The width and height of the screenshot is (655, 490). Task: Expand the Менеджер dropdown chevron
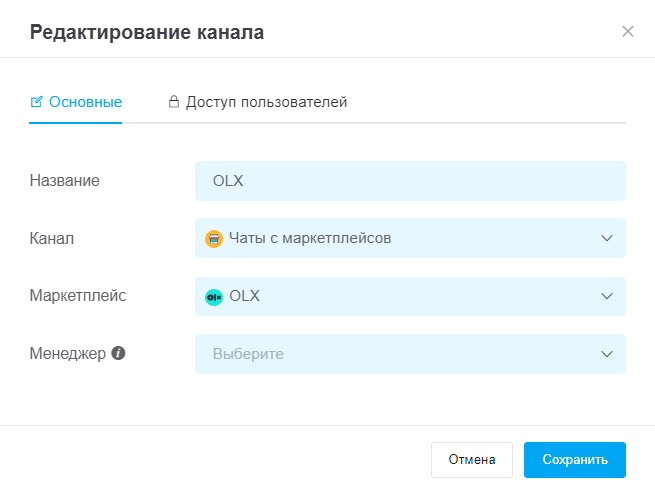(x=606, y=354)
